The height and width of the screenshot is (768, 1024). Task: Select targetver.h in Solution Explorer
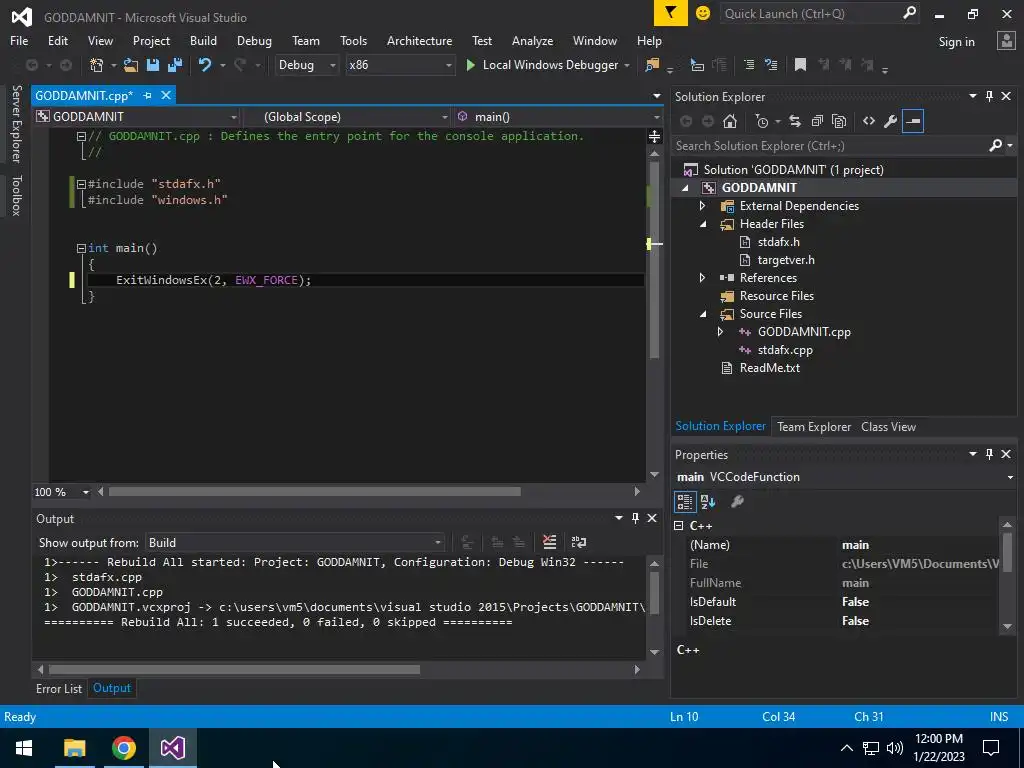pyautogui.click(x=786, y=260)
